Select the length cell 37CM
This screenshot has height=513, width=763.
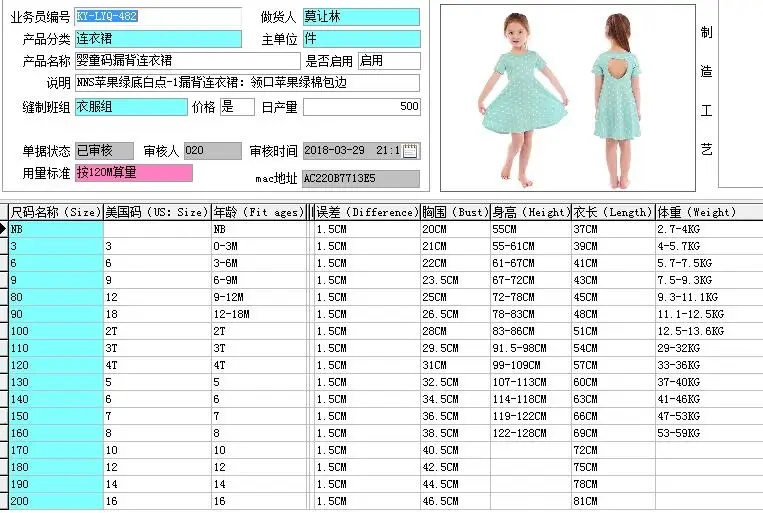coord(613,229)
